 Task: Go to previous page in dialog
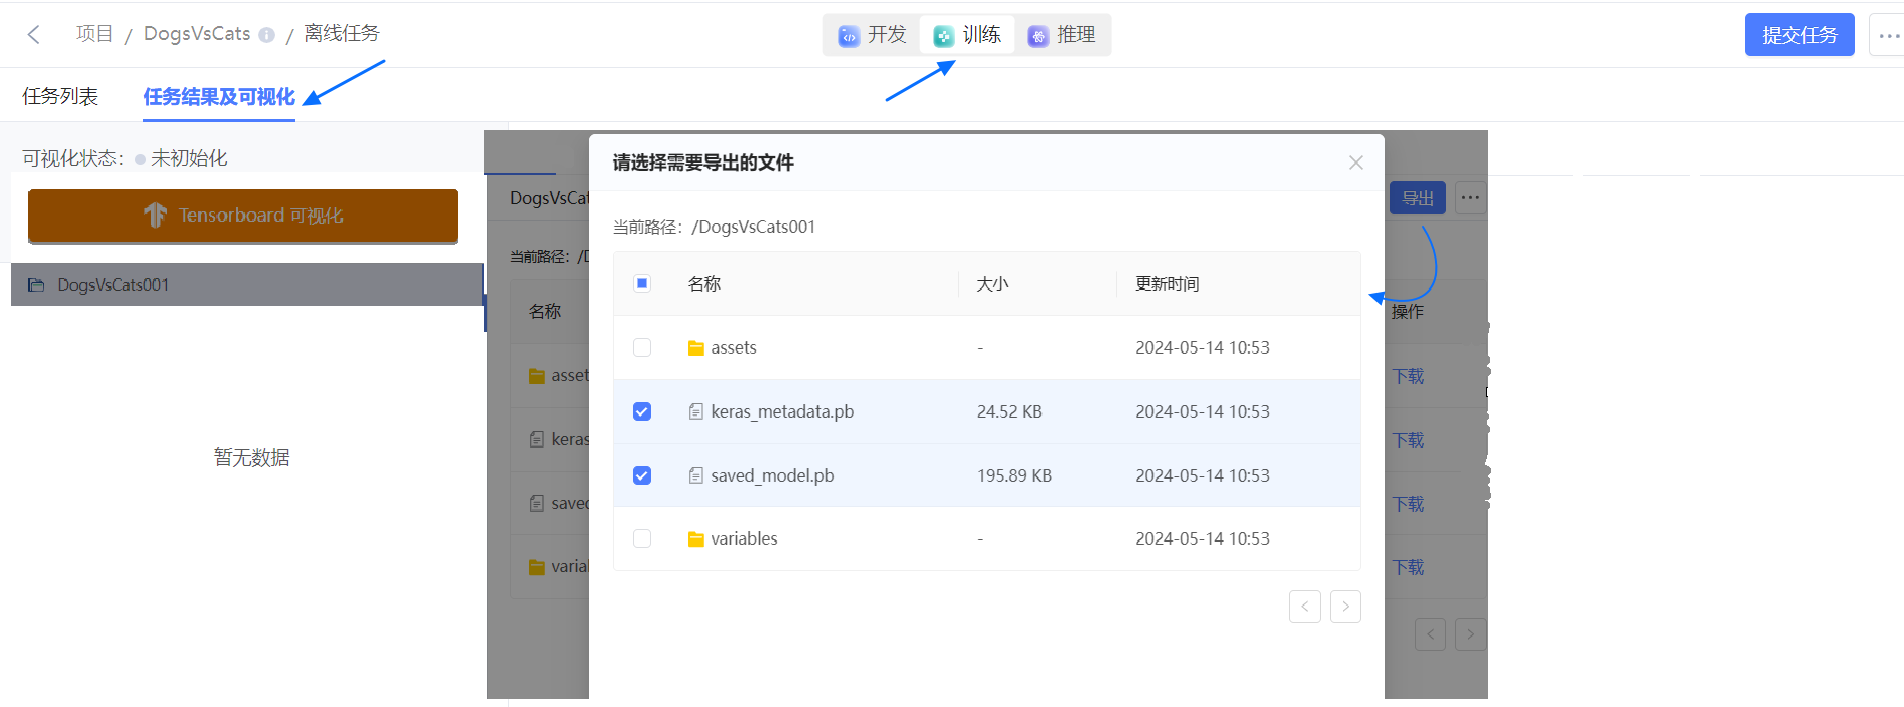click(1304, 607)
